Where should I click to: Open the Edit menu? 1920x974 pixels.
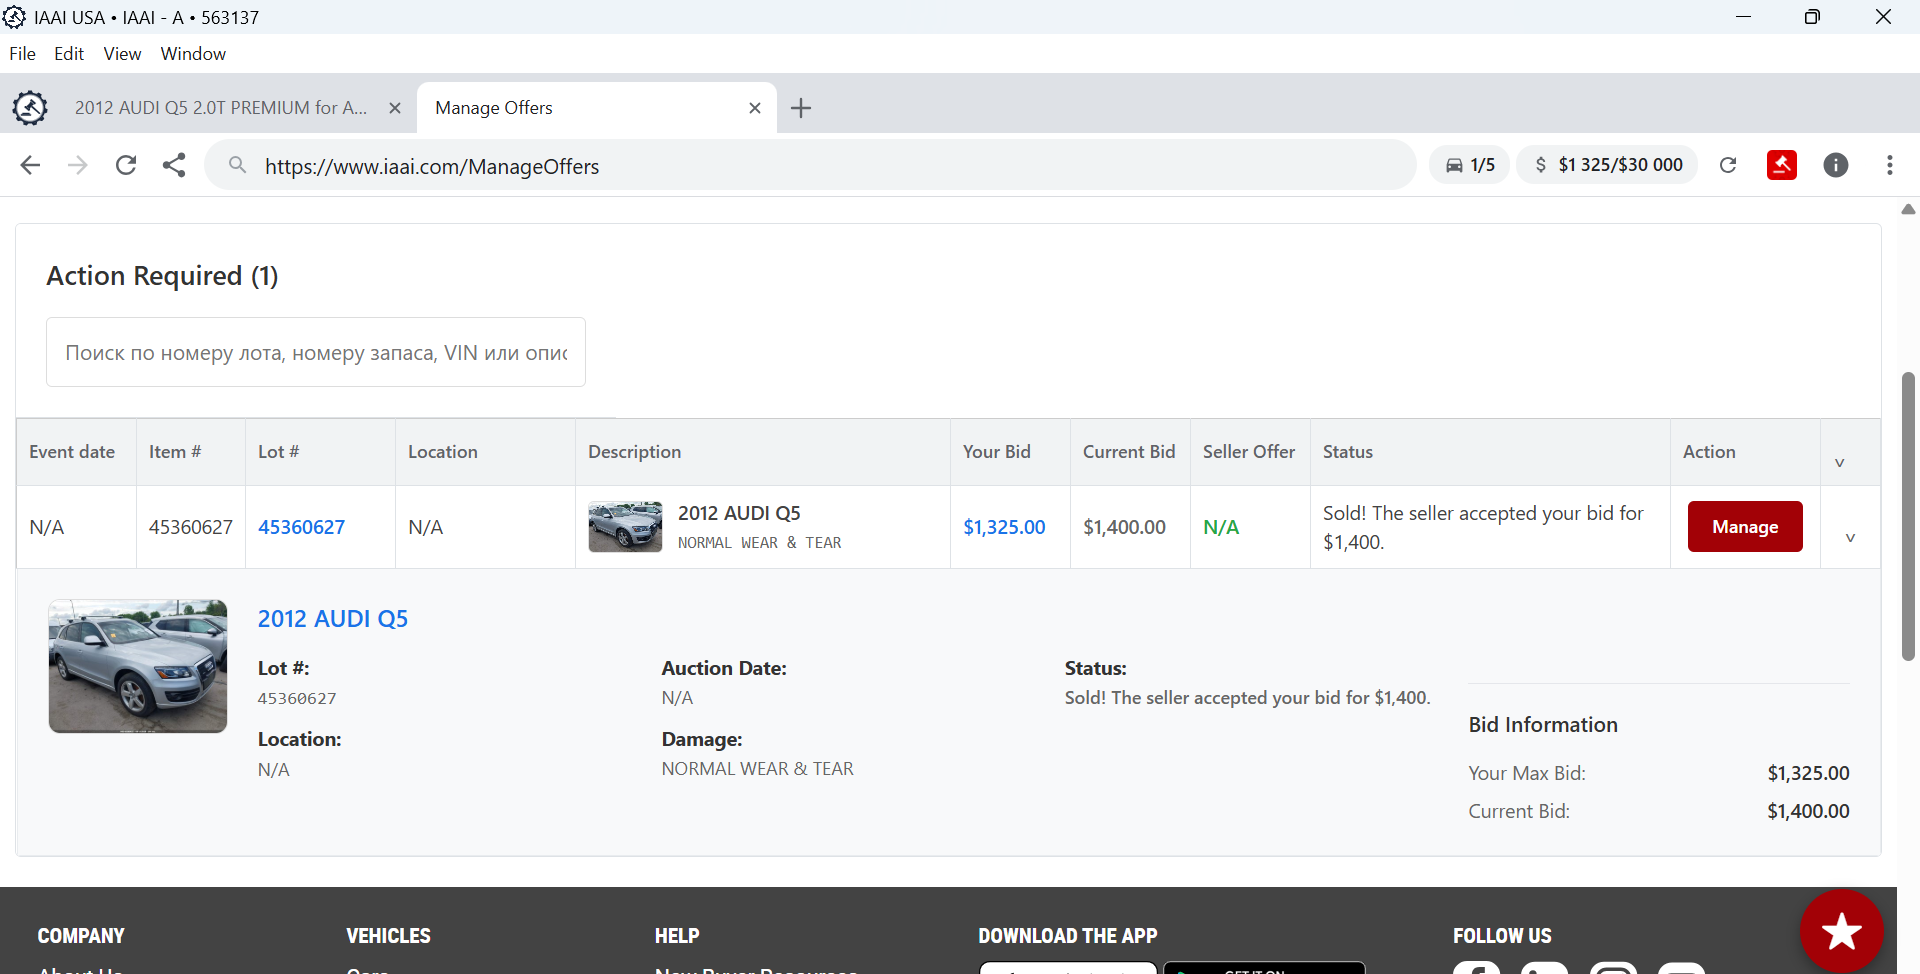coord(69,54)
